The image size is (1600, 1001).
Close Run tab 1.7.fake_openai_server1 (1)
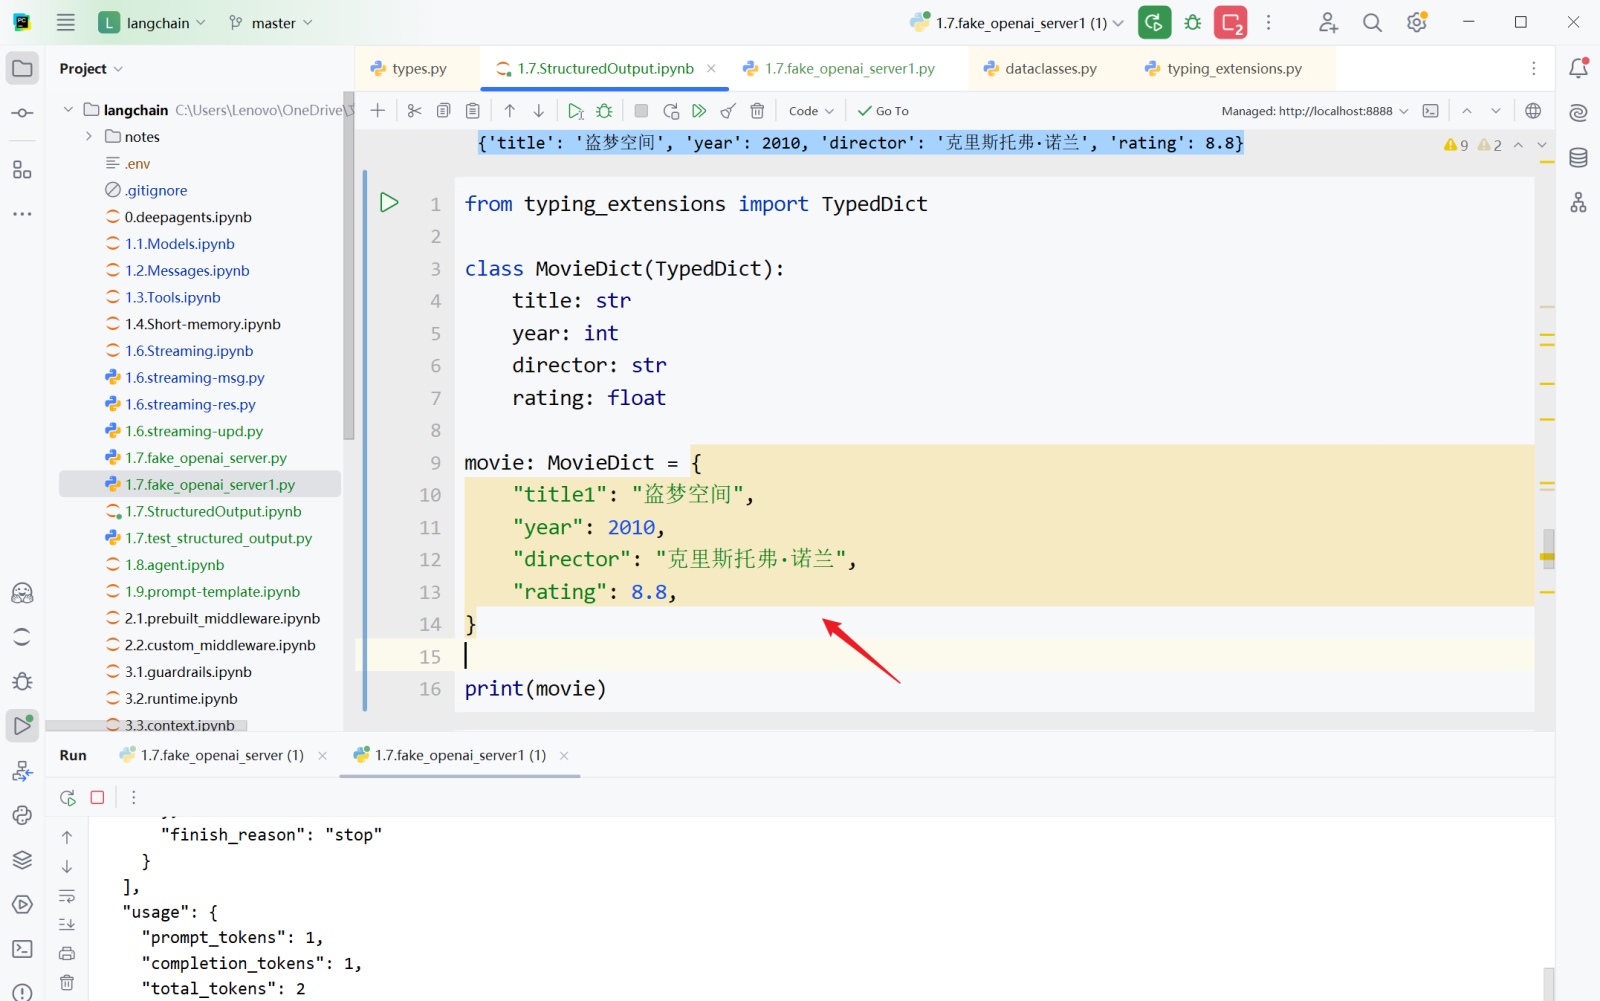pyautogui.click(x=564, y=755)
